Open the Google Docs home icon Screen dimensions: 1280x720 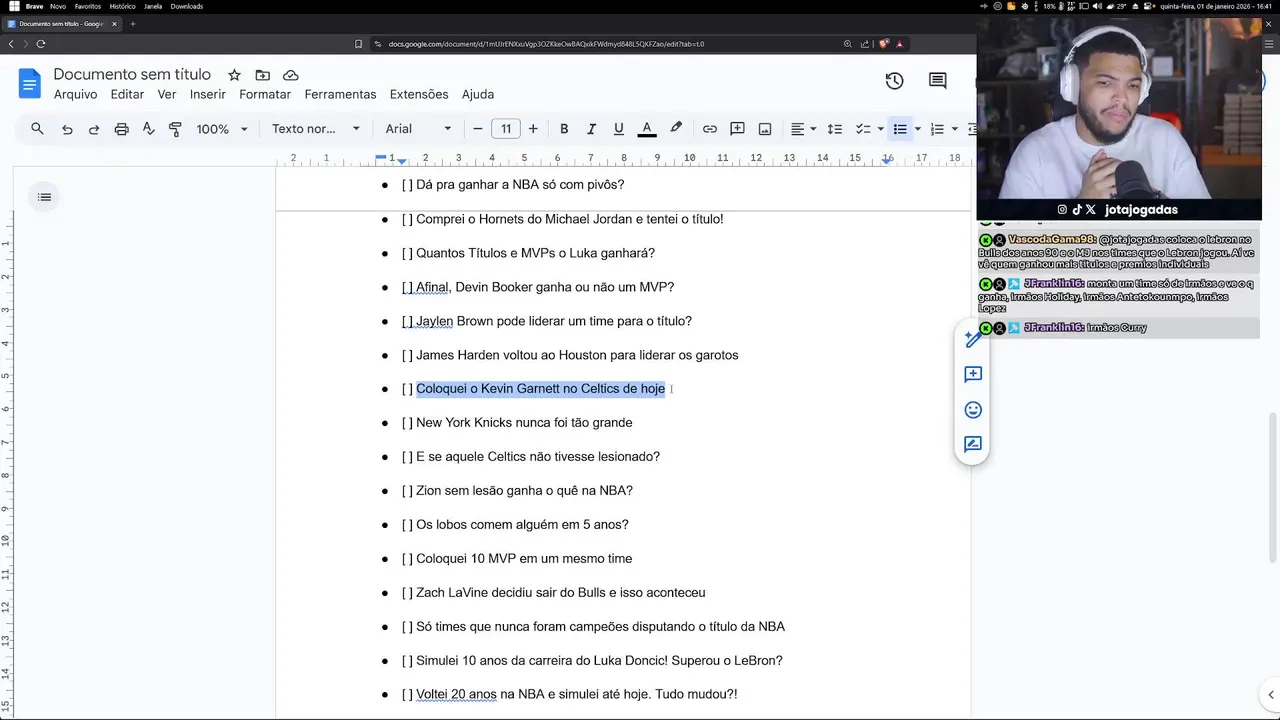[x=29, y=83]
